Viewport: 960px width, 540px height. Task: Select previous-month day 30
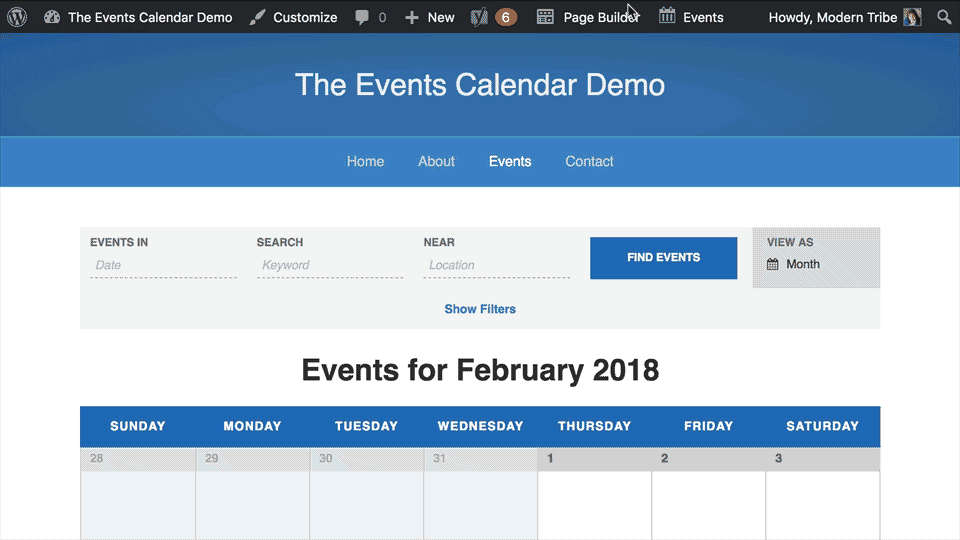point(325,459)
